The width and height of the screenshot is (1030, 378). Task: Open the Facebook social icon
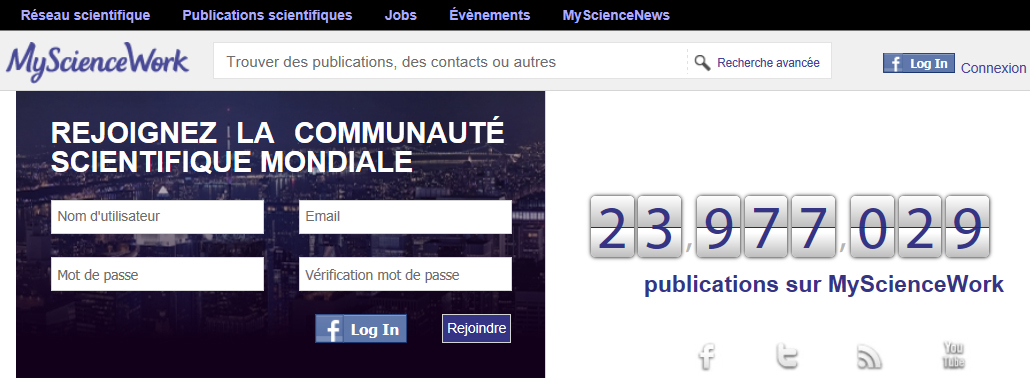pos(707,356)
